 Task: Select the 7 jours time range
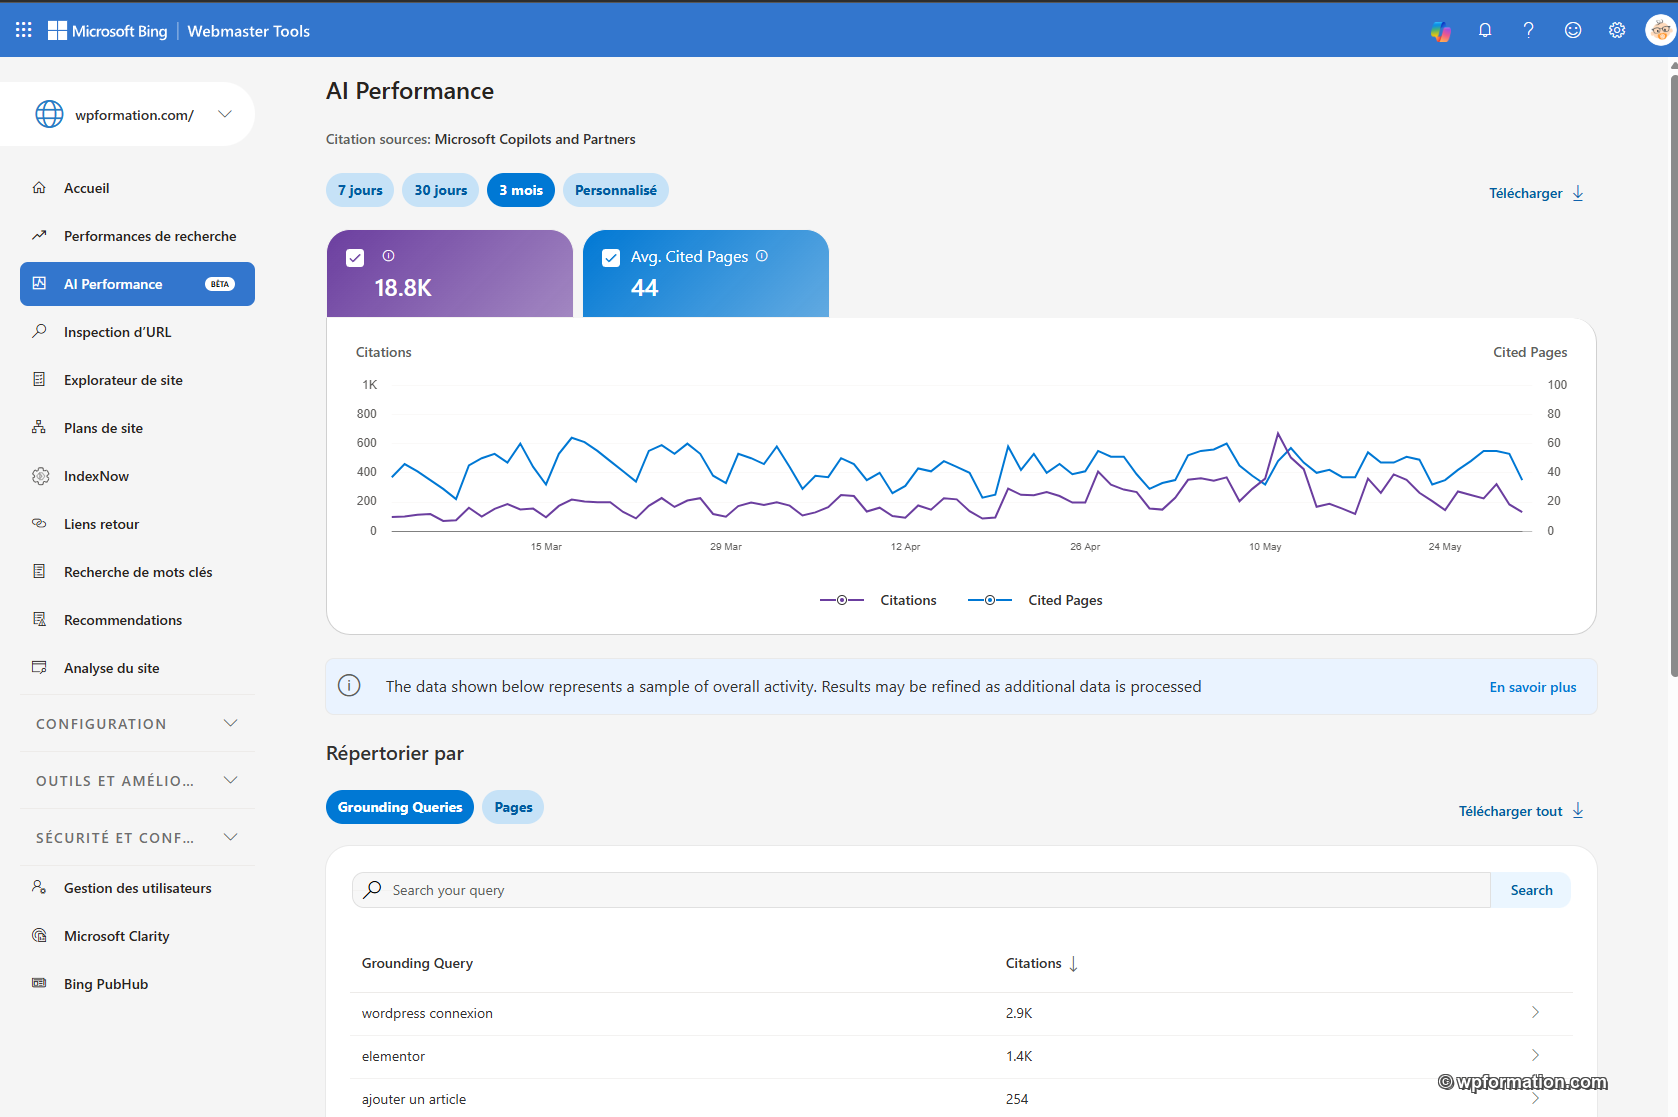(360, 190)
